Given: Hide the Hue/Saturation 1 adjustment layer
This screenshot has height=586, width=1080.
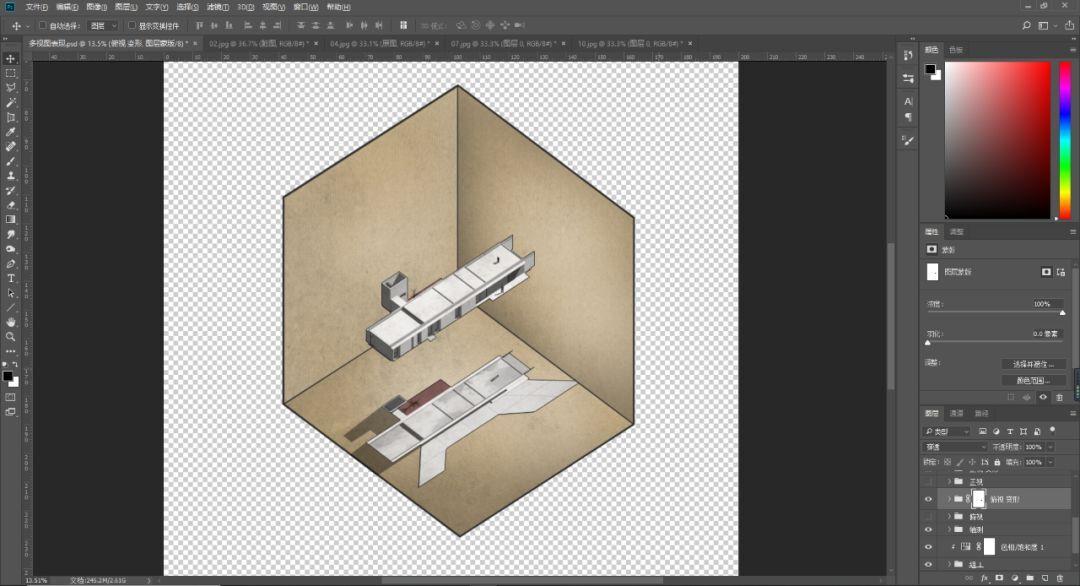Looking at the screenshot, I should (928, 547).
